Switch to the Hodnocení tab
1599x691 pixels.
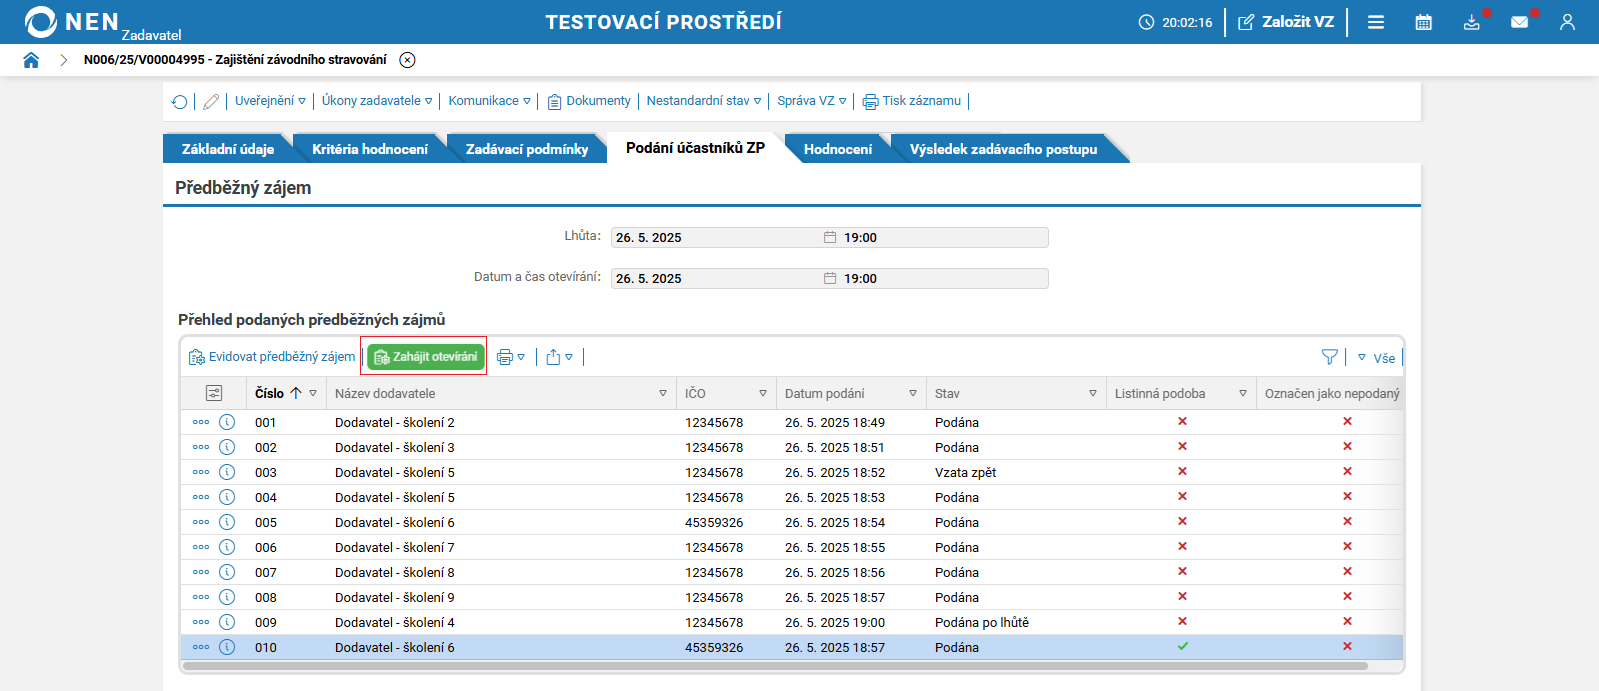[837, 149]
